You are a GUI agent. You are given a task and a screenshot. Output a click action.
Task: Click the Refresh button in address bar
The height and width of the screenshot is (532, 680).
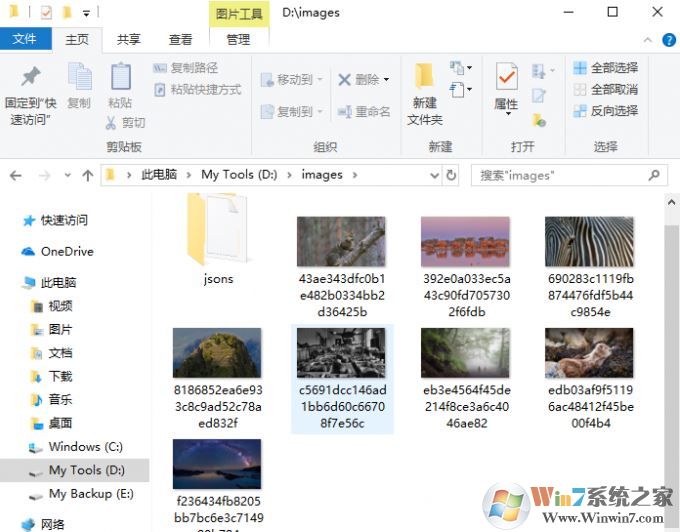pyautogui.click(x=451, y=176)
